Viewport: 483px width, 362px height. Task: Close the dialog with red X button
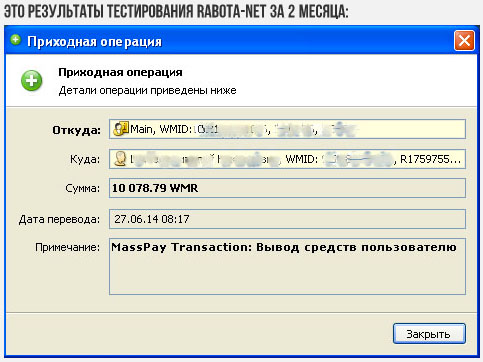(464, 41)
